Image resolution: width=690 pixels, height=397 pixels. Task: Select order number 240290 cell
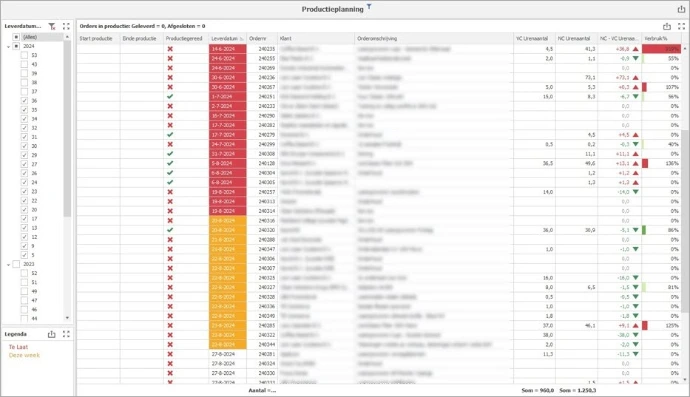(x=262, y=116)
